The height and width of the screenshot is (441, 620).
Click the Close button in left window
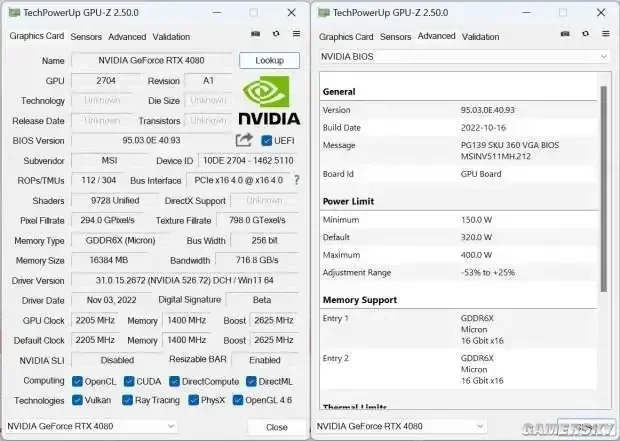276,427
